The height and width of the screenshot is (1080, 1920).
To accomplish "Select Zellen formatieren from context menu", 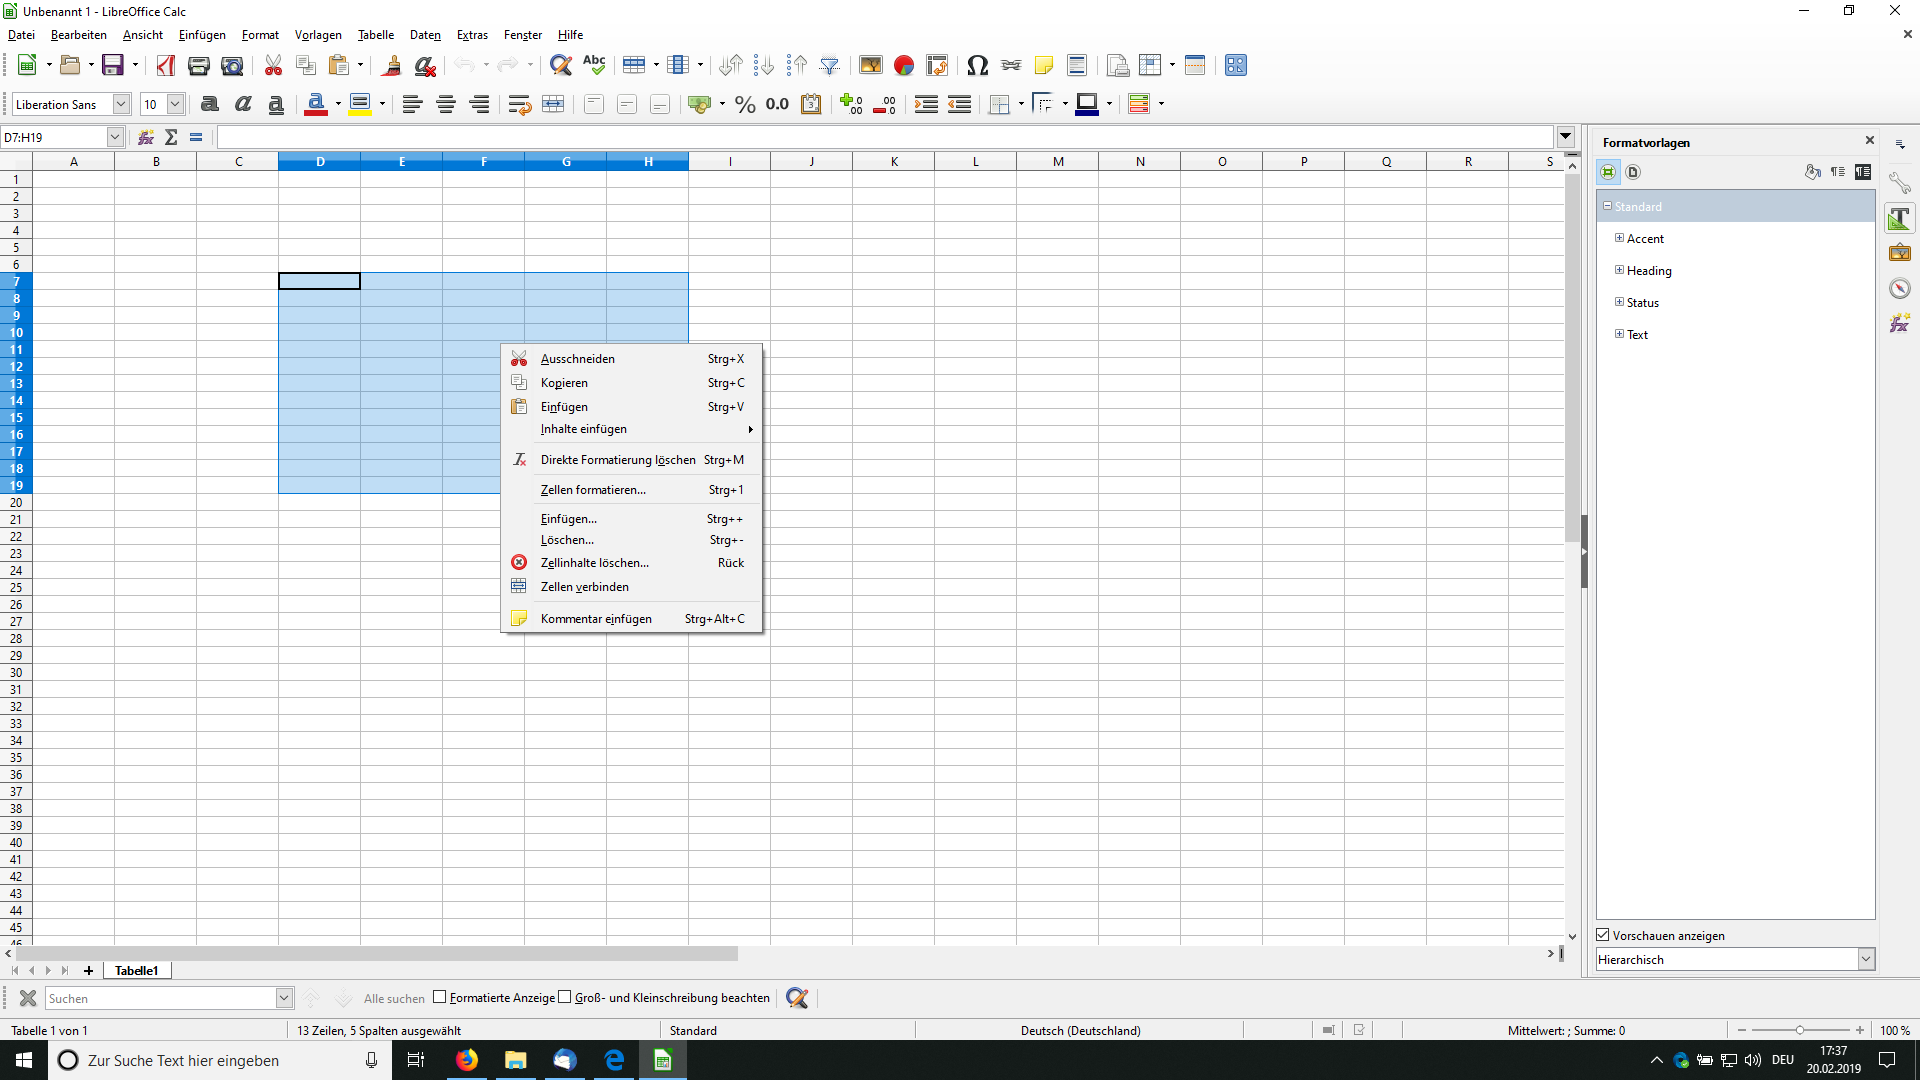I will [x=592, y=488].
